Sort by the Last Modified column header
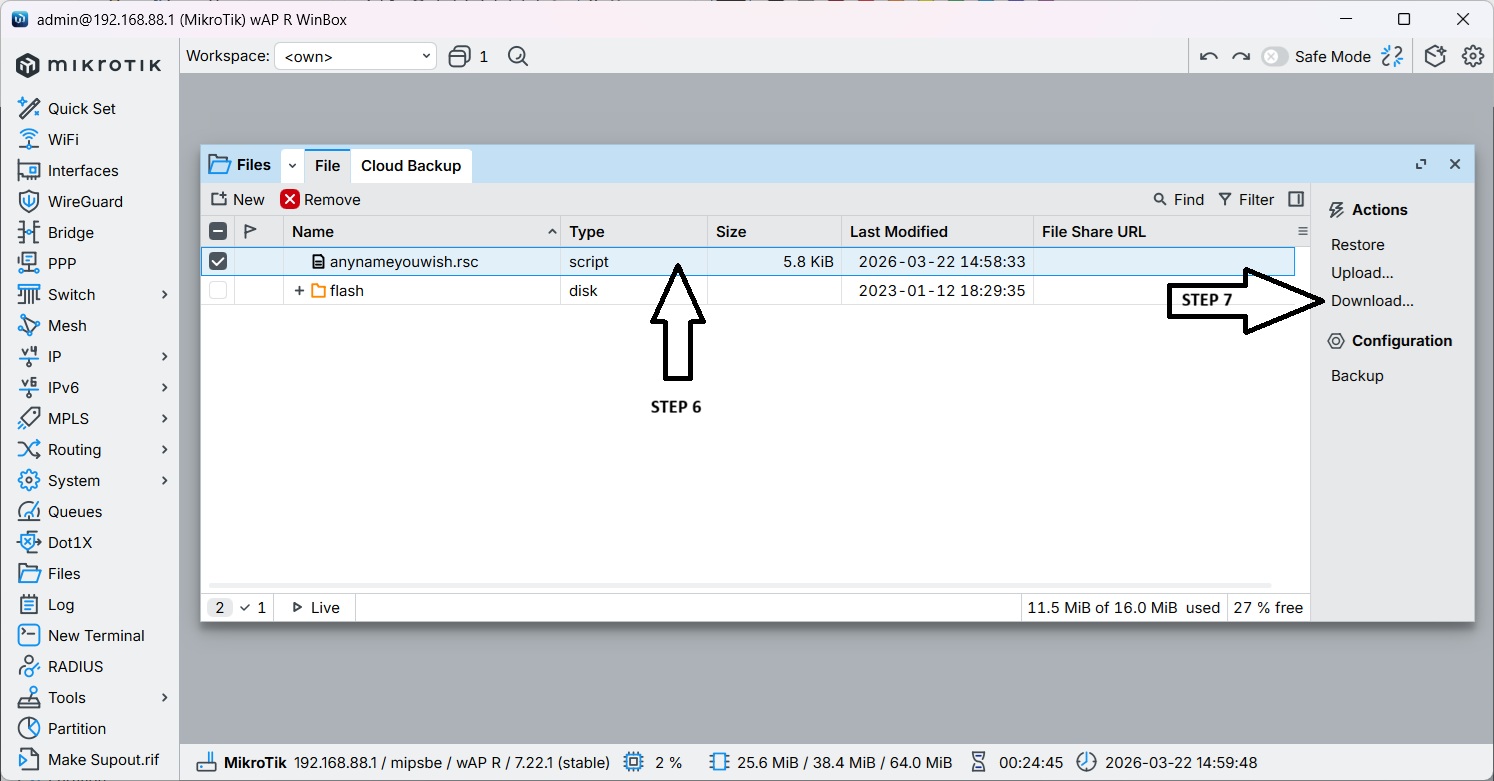Viewport: 1494px width, 781px height. pos(937,231)
